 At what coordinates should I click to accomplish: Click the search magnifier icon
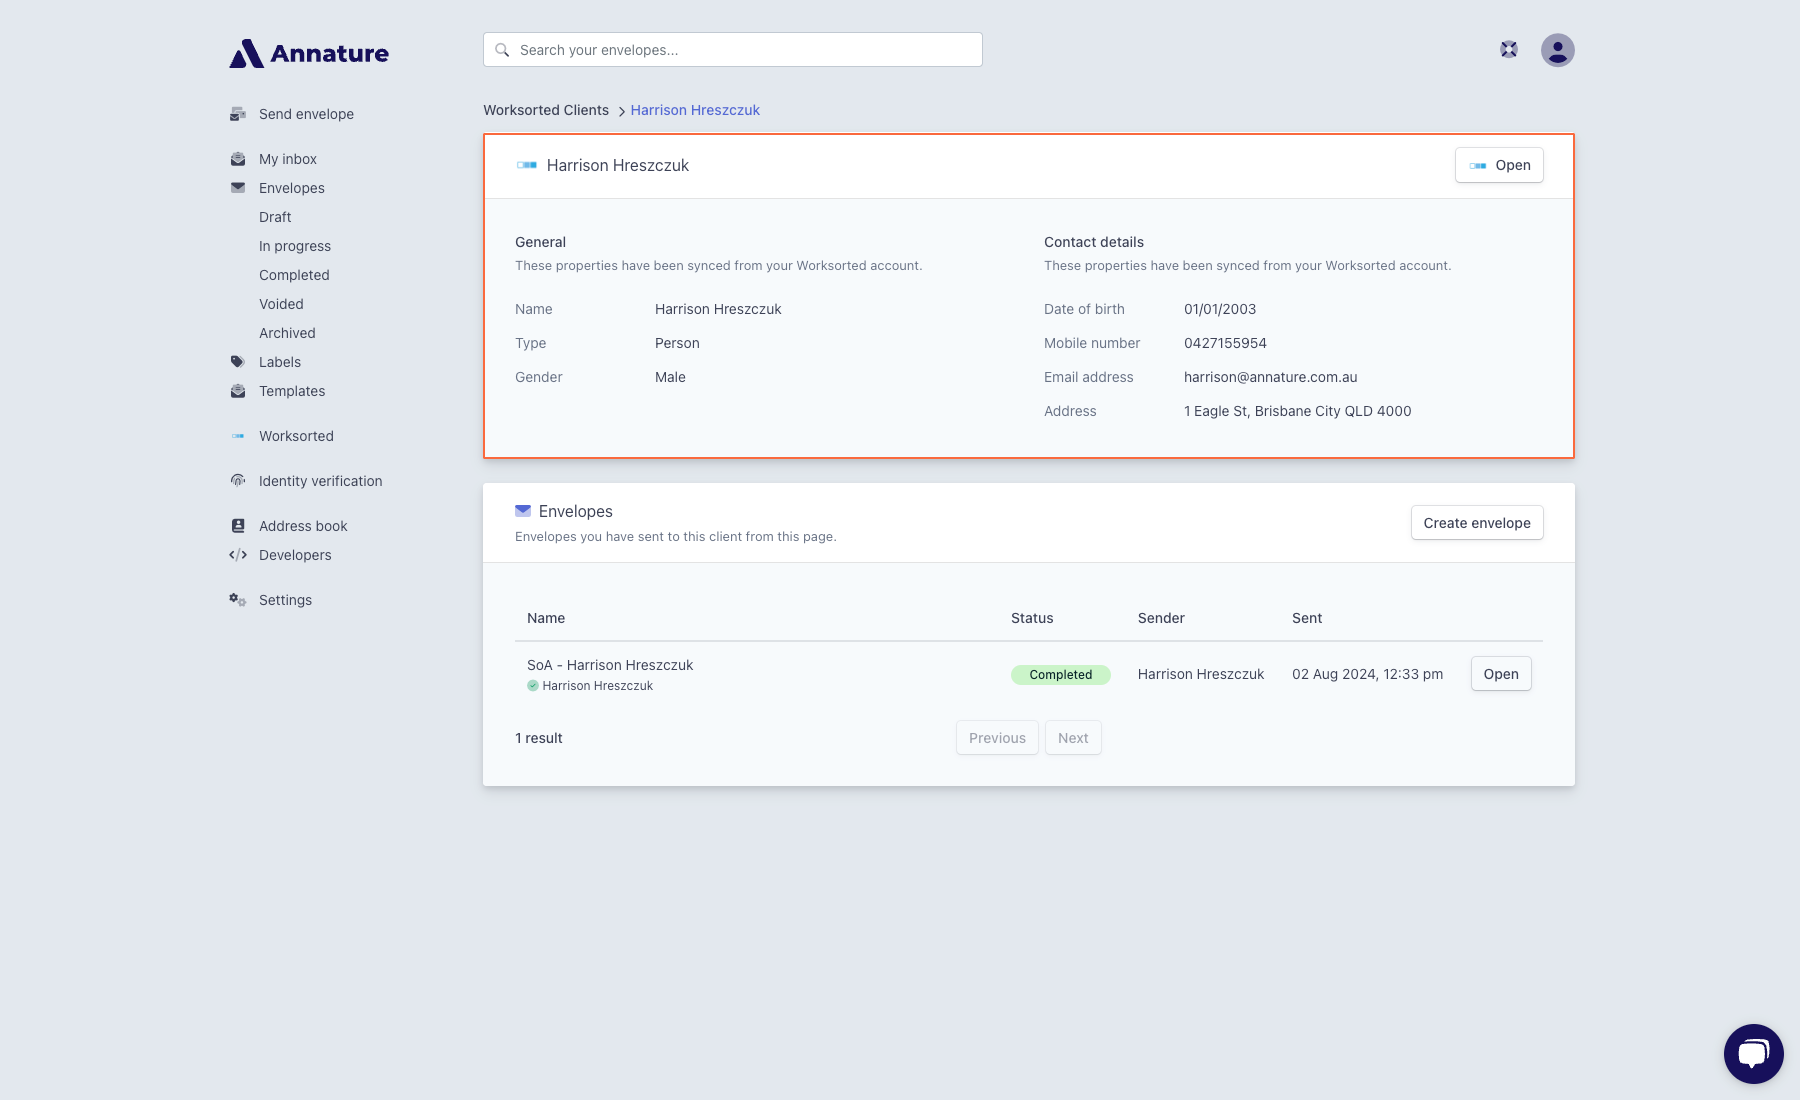(x=502, y=50)
